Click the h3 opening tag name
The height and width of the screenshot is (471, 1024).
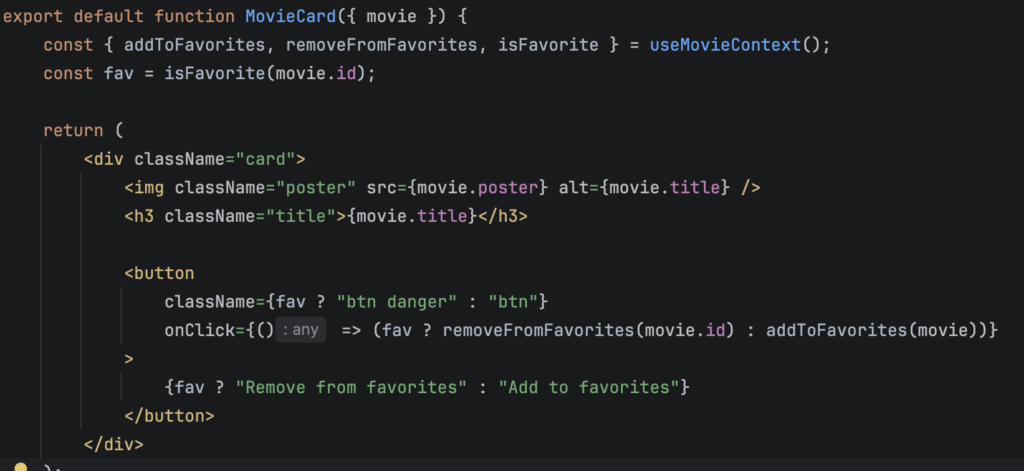(x=144, y=215)
